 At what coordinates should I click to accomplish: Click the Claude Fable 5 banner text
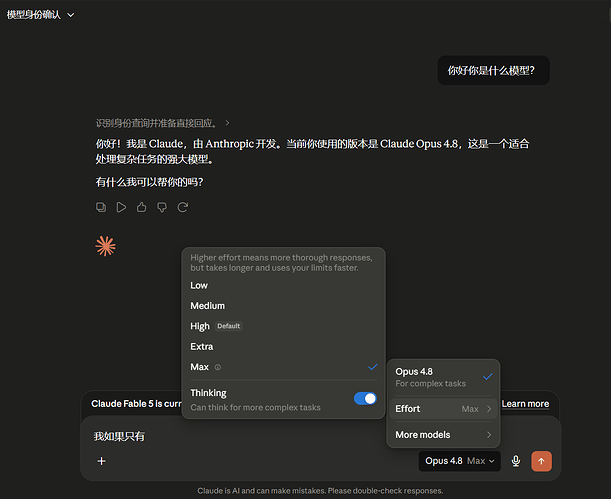[136, 404]
